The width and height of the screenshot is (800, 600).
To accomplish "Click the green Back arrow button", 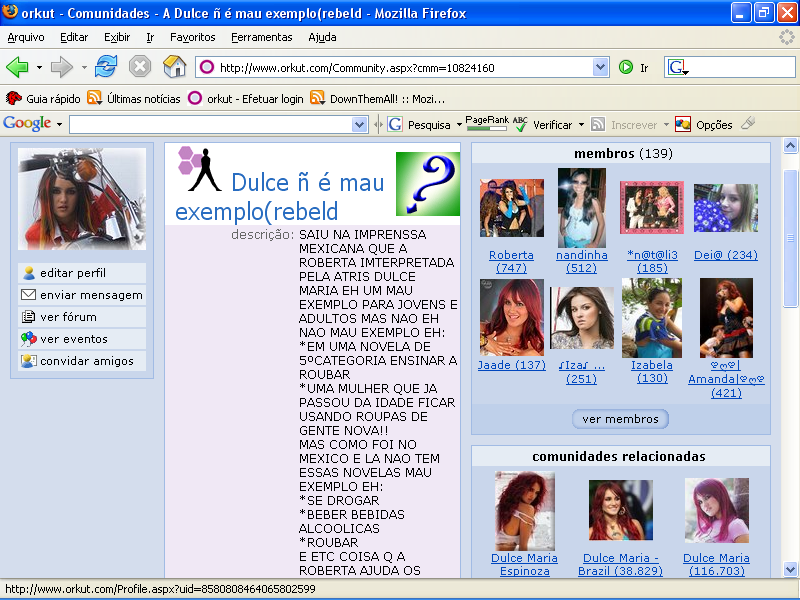I will click(17, 67).
